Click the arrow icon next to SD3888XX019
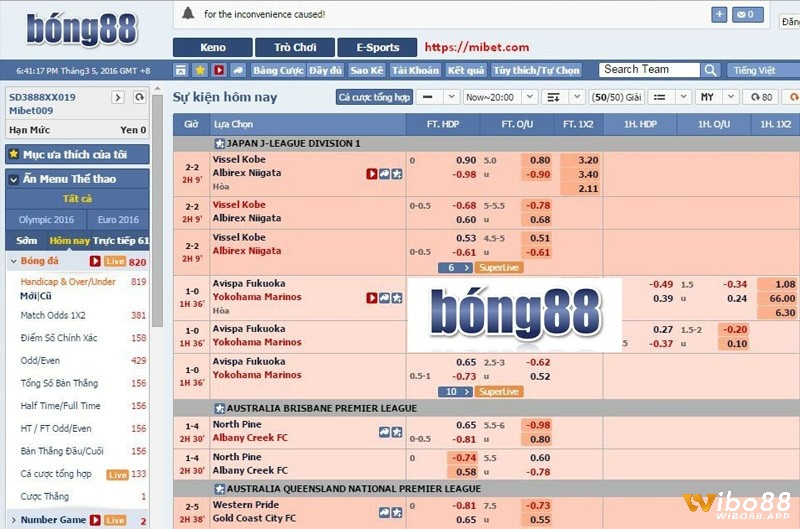This screenshot has height=529, width=800. click(x=118, y=97)
